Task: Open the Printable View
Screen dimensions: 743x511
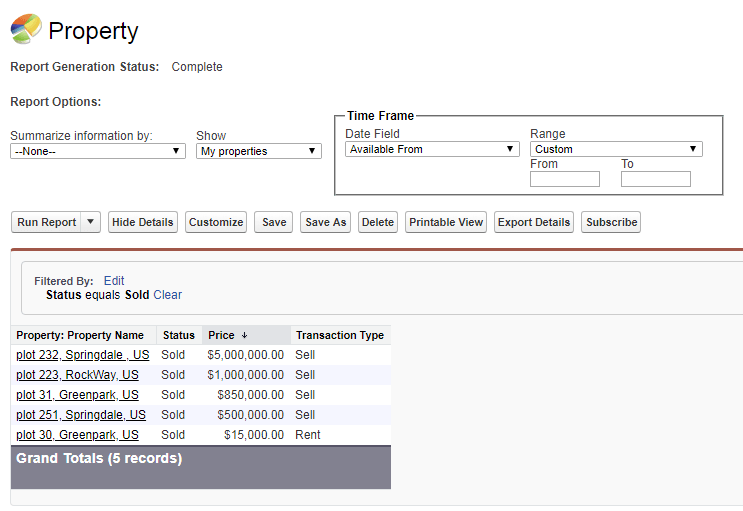Action: pos(446,222)
